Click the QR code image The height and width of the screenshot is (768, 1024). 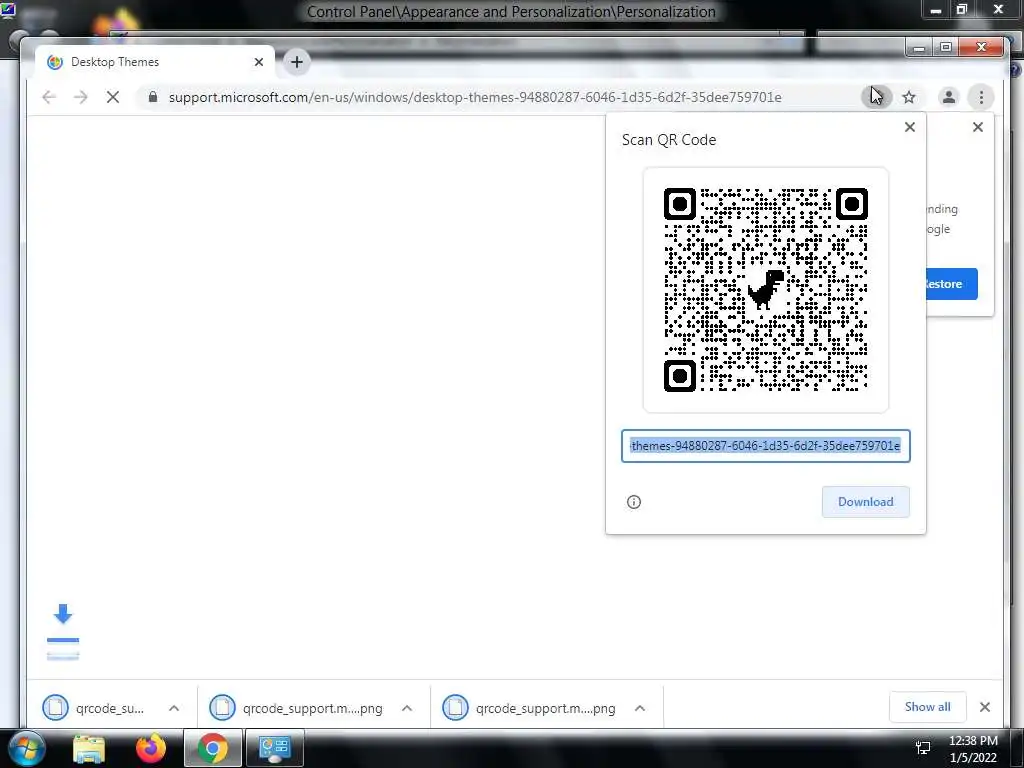pos(765,289)
